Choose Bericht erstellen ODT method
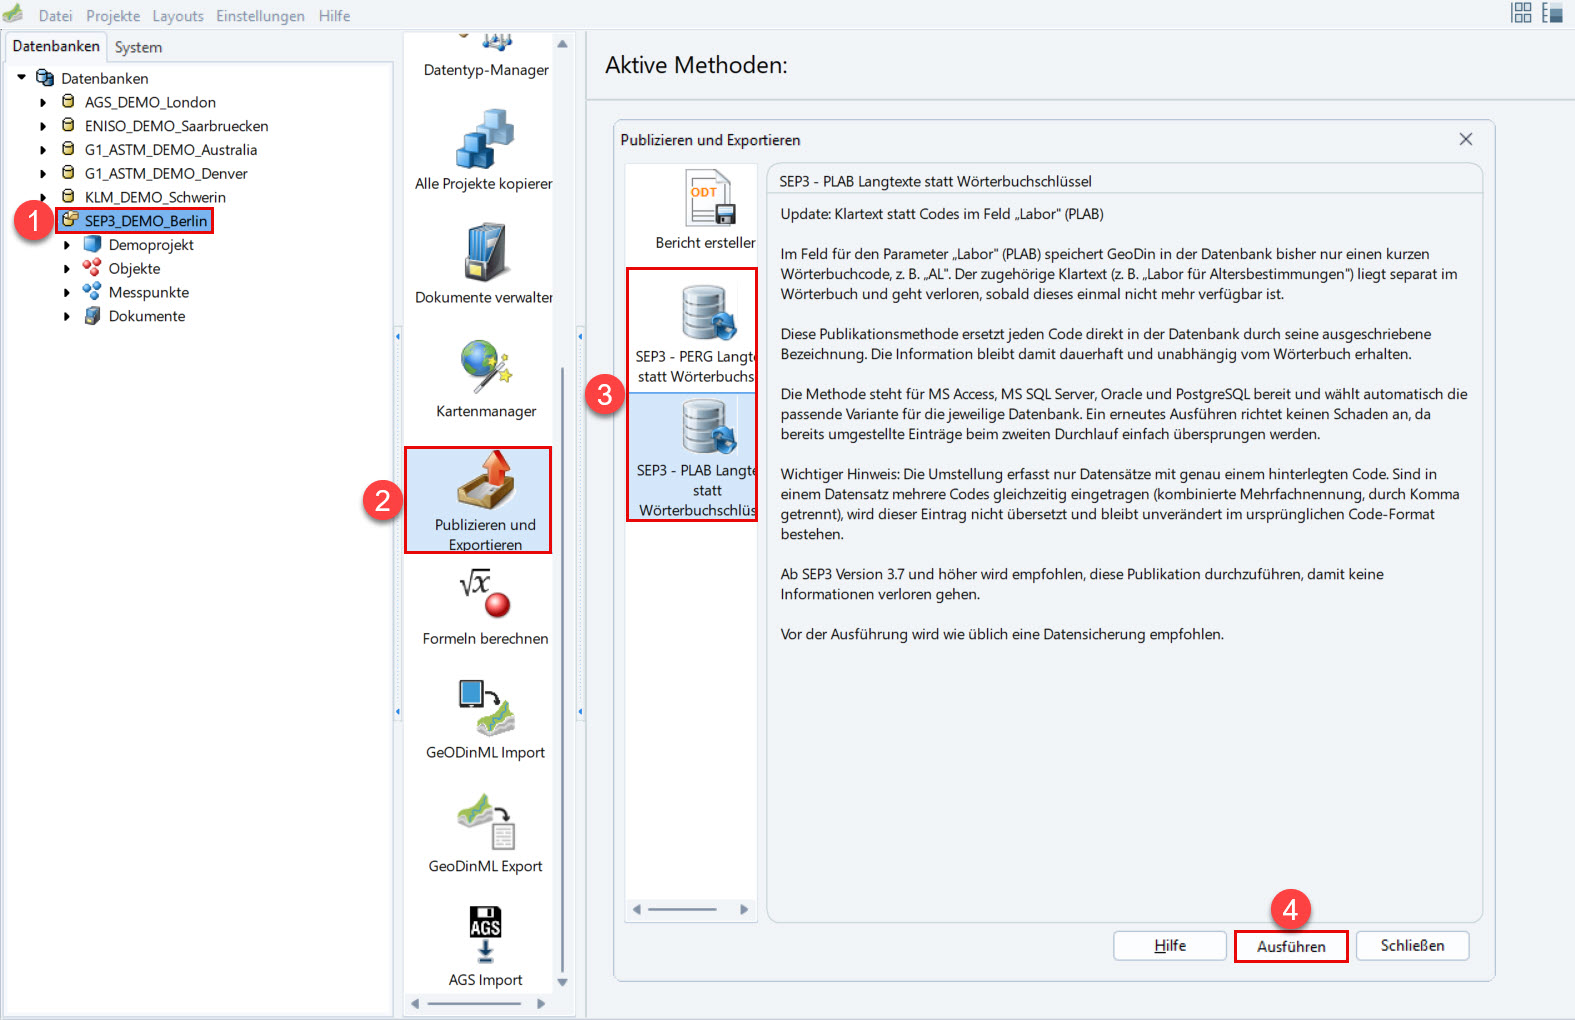This screenshot has height=1020, width=1575. point(705,209)
